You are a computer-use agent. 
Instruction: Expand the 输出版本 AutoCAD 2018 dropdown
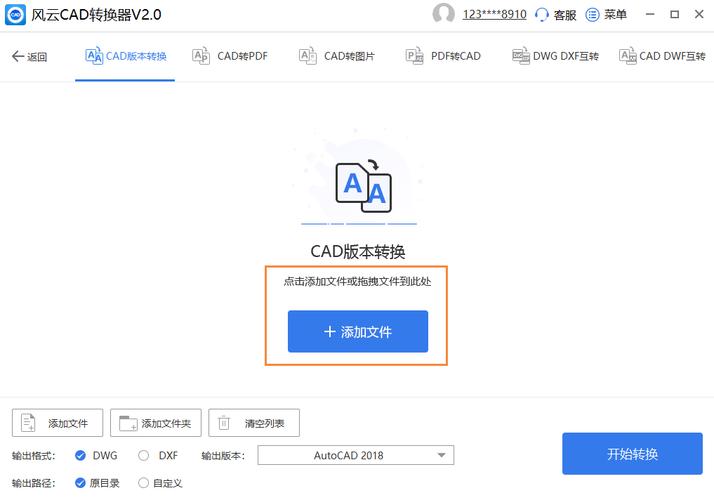click(x=356, y=455)
